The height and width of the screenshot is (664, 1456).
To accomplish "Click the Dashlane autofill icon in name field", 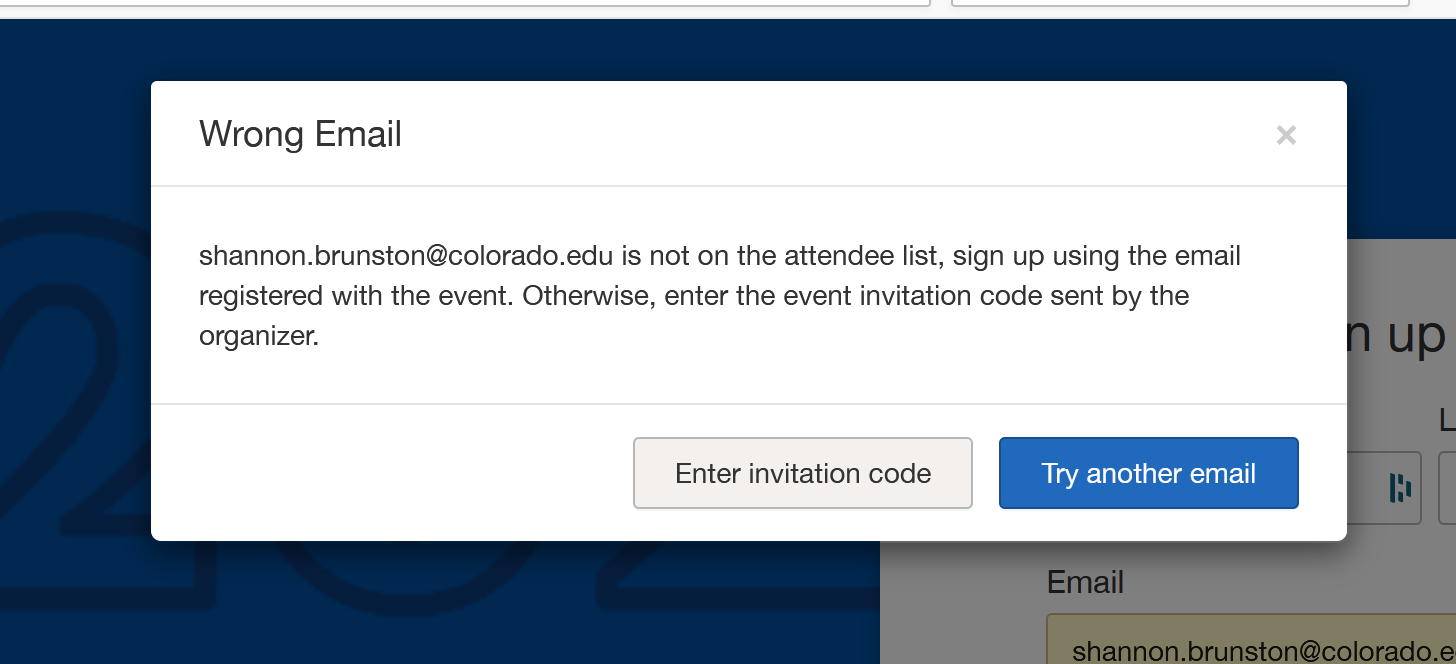I will (1400, 488).
